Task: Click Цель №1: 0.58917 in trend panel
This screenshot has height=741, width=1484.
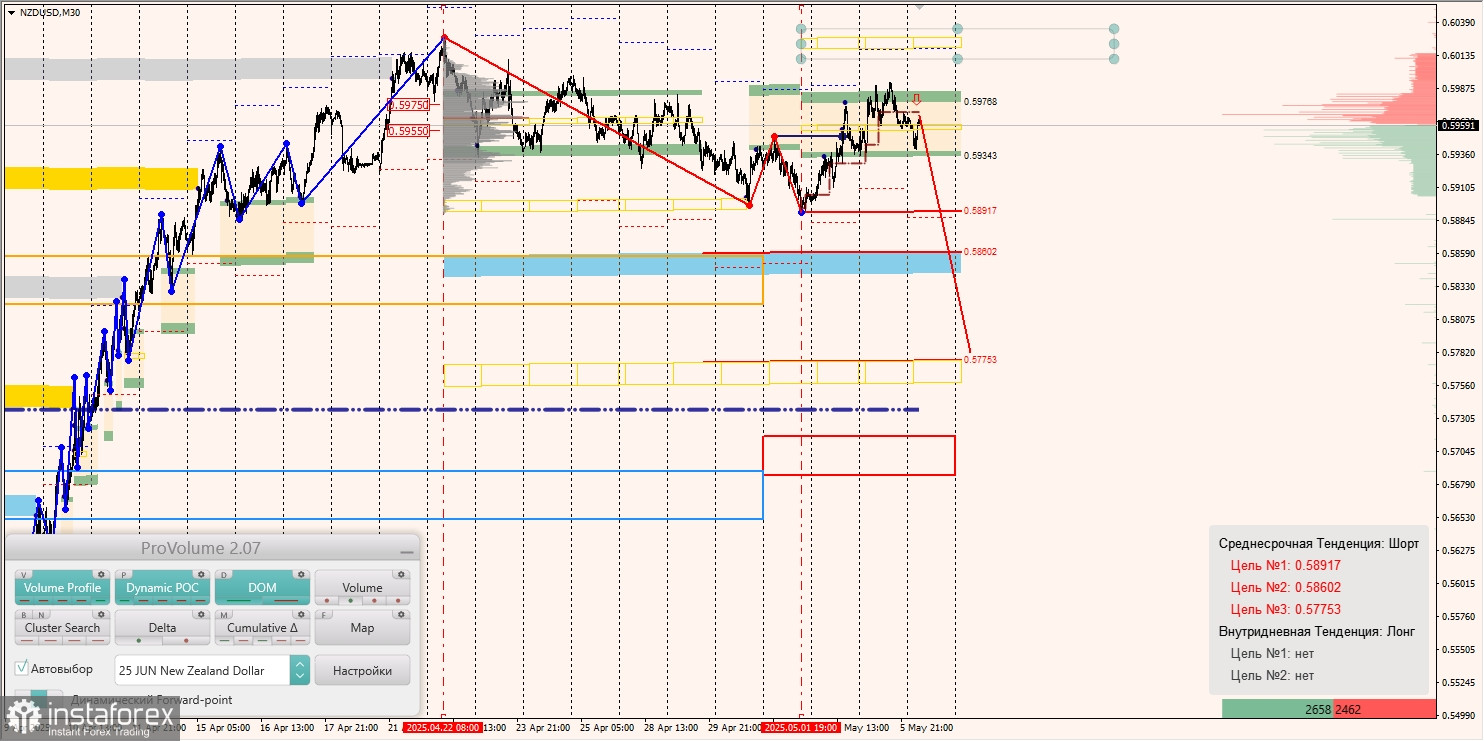Action: coord(1285,565)
